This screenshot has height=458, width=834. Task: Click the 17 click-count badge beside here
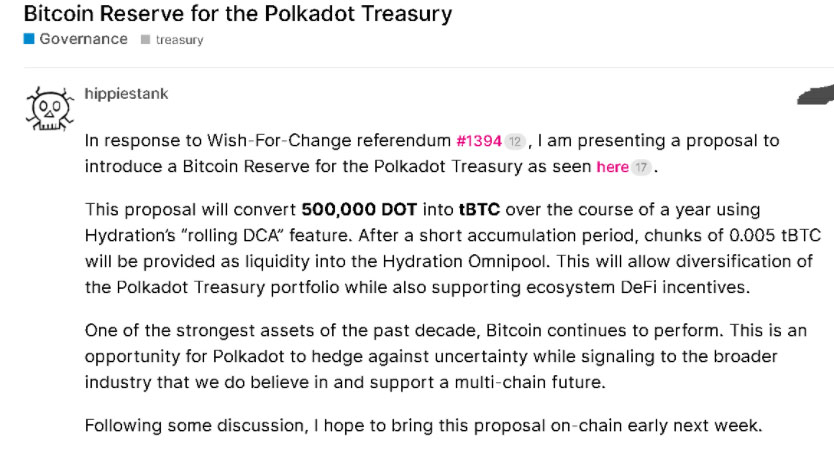point(640,167)
